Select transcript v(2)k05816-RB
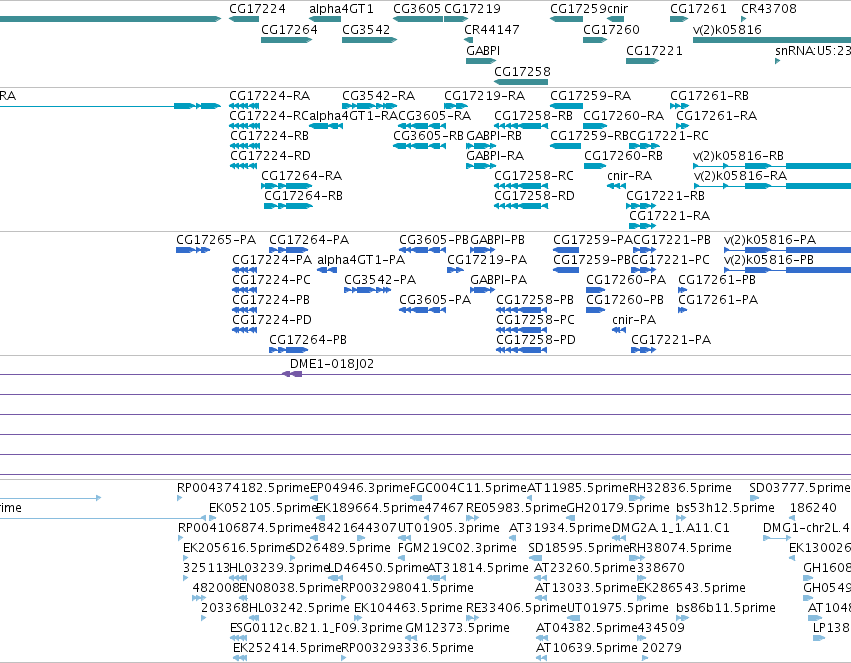The height and width of the screenshot is (663, 851). (772, 165)
